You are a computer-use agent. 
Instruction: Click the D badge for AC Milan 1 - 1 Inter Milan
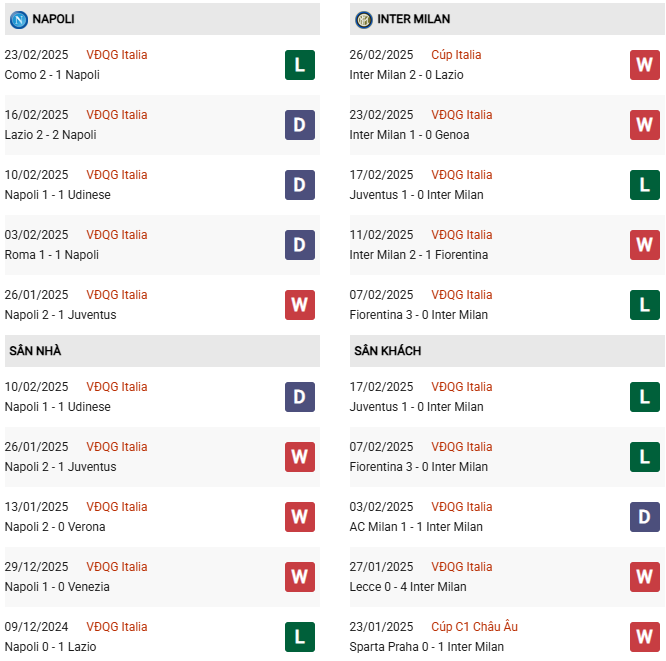click(644, 517)
